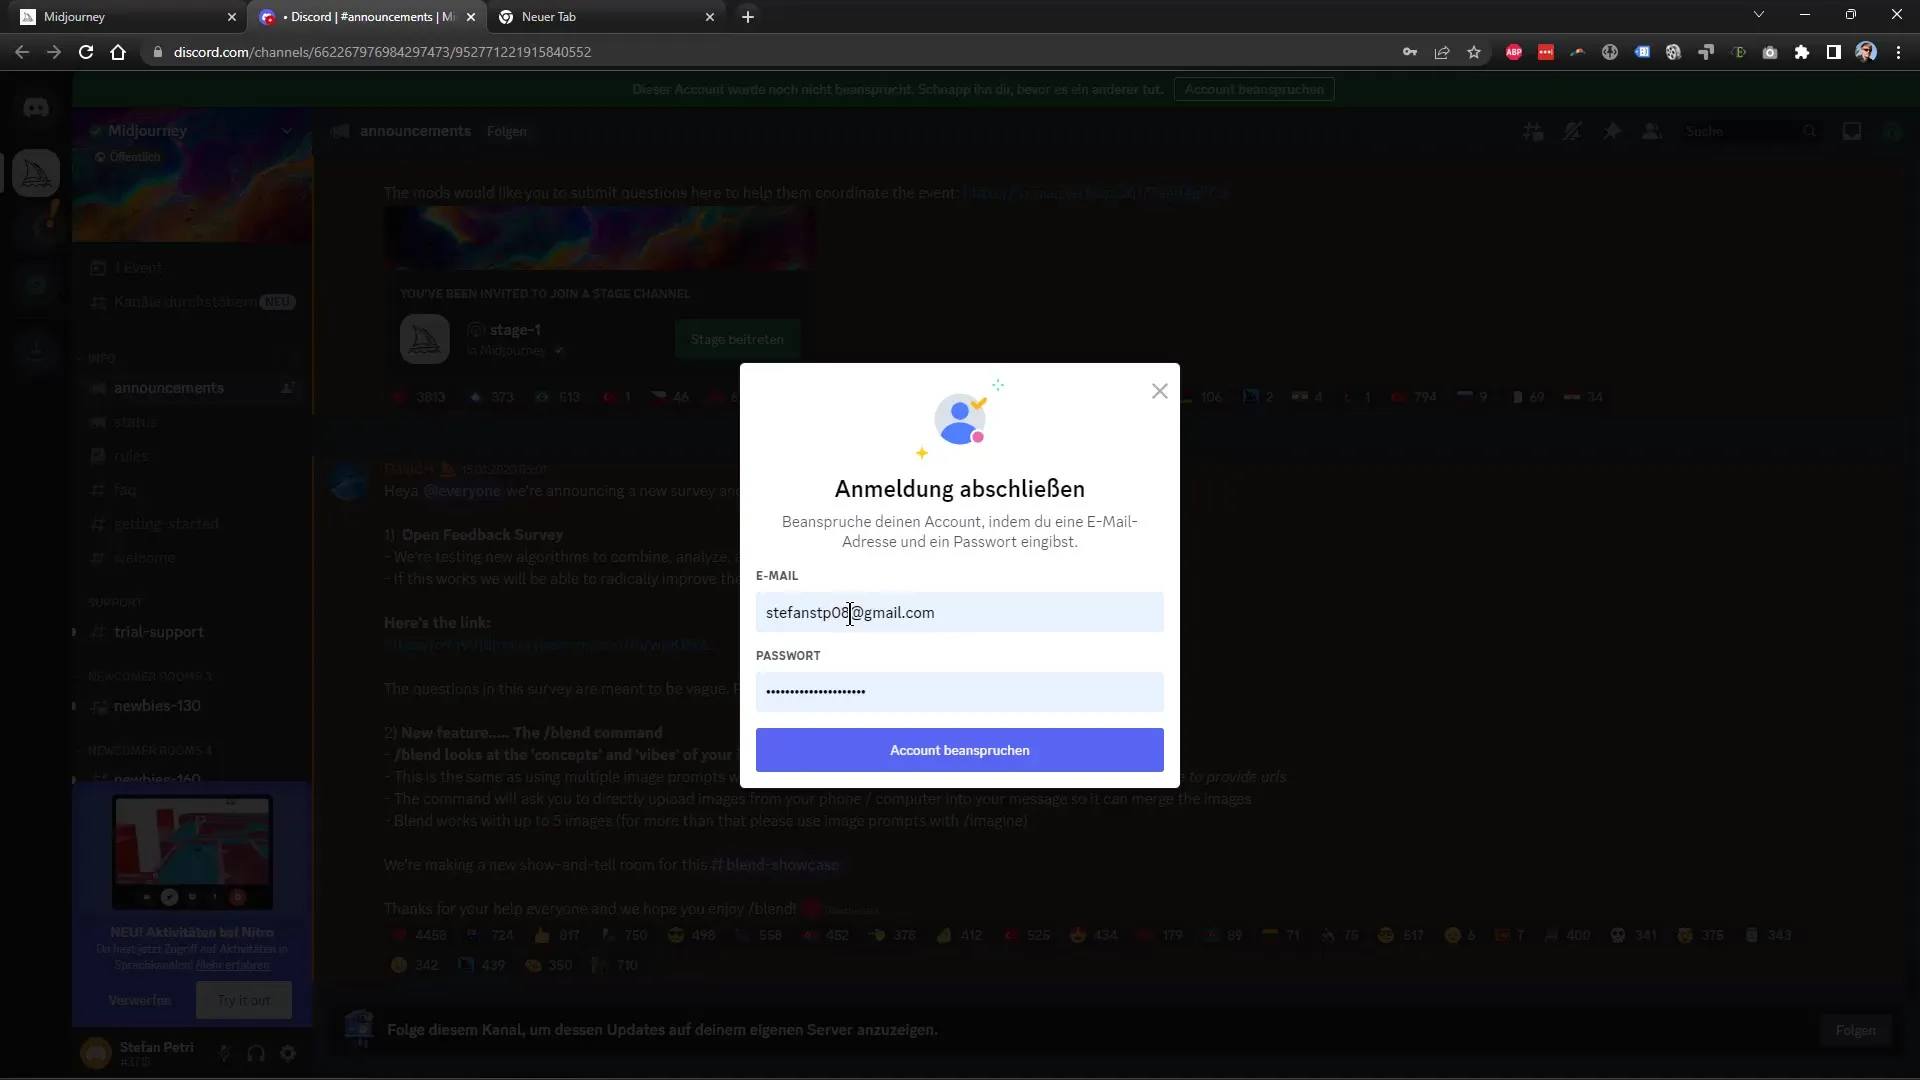The image size is (1920, 1080).
Task: Click the Suche search box
Action: [x=1750, y=131]
